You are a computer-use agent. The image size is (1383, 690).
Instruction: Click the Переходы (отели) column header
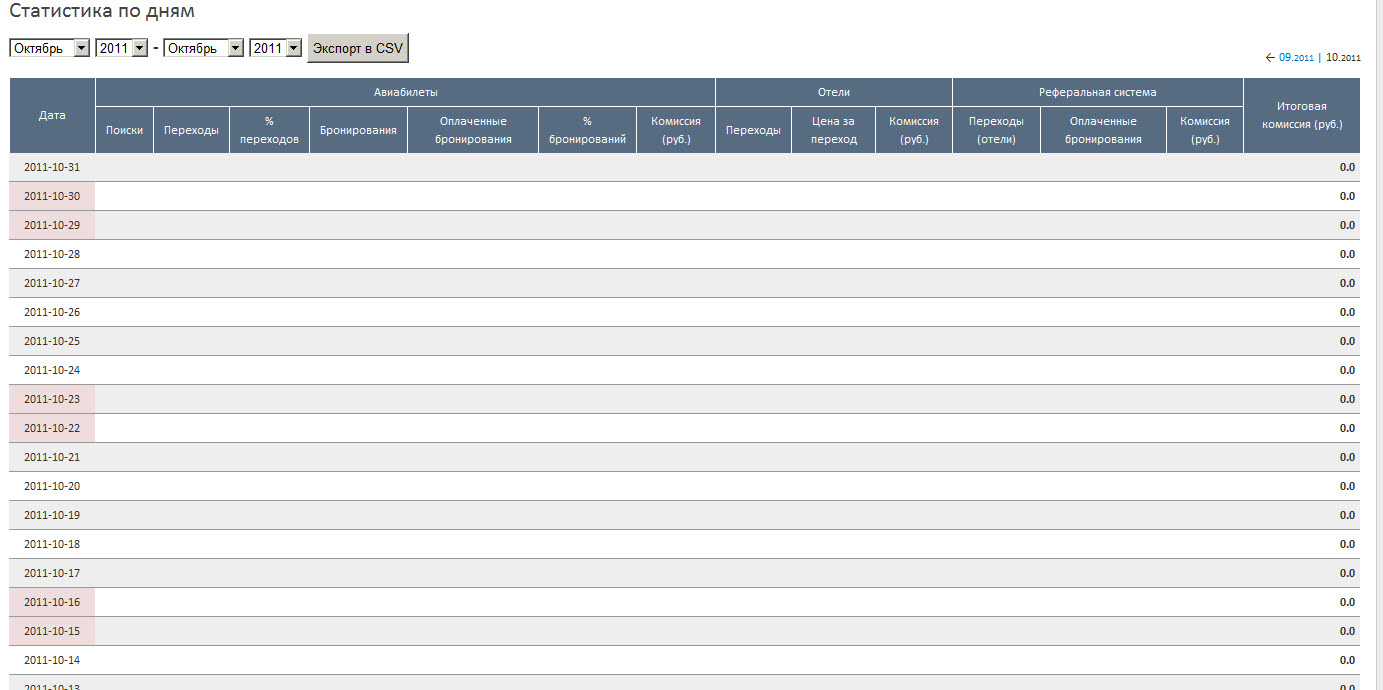pyautogui.click(x=996, y=131)
